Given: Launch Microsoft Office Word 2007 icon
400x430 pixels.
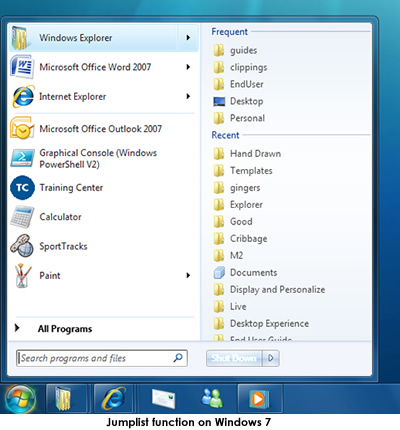Looking at the screenshot, I should [x=22, y=67].
